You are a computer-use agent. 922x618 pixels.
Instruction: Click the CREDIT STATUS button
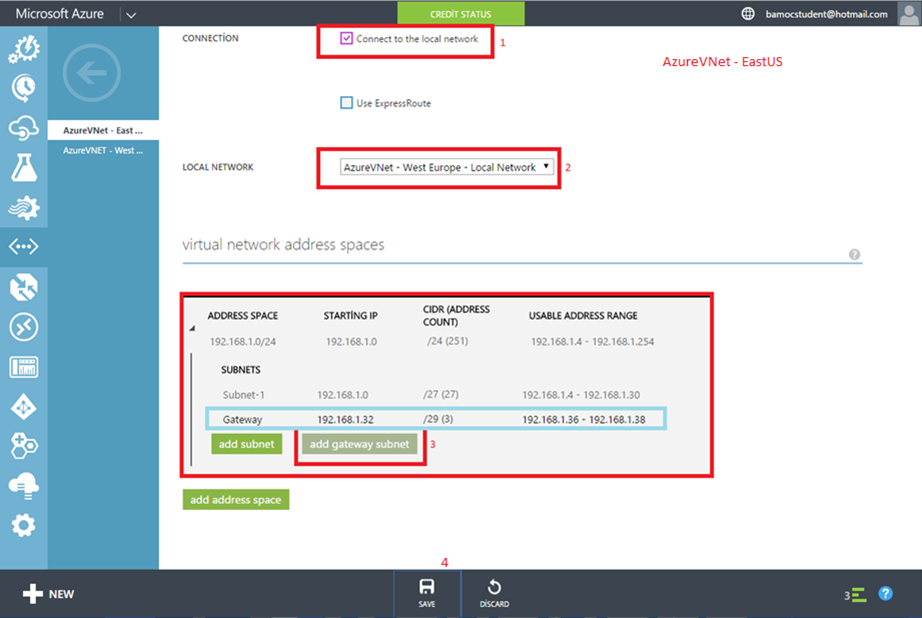coord(460,14)
